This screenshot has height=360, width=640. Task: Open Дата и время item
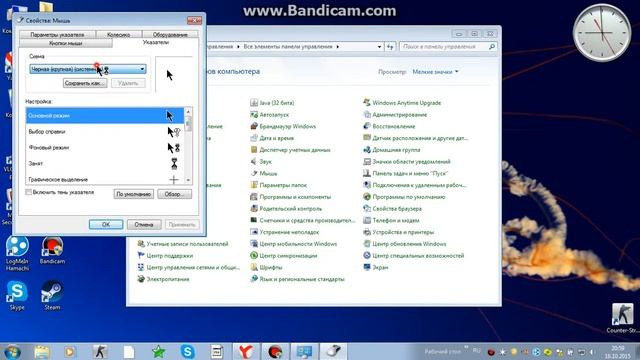(x=272, y=138)
